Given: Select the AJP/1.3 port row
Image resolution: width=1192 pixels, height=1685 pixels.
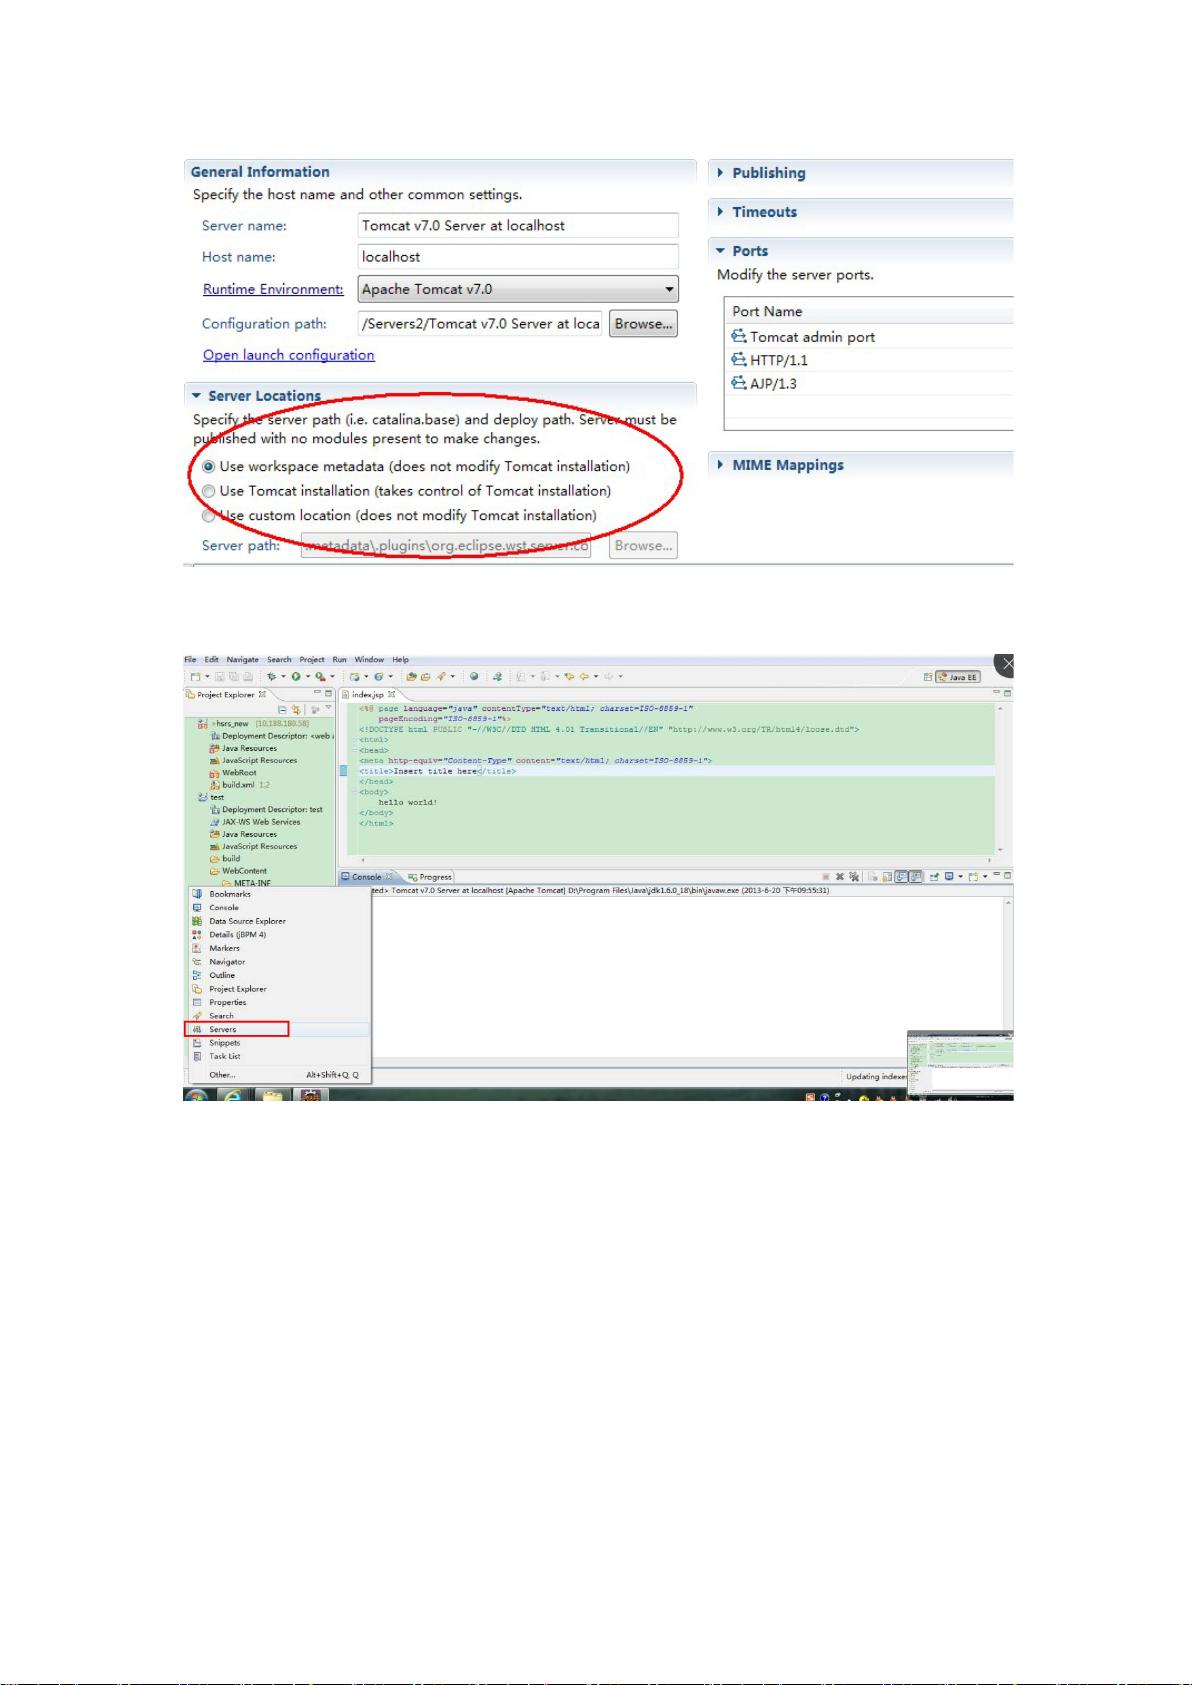Looking at the screenshot, I should click(869, 383).
